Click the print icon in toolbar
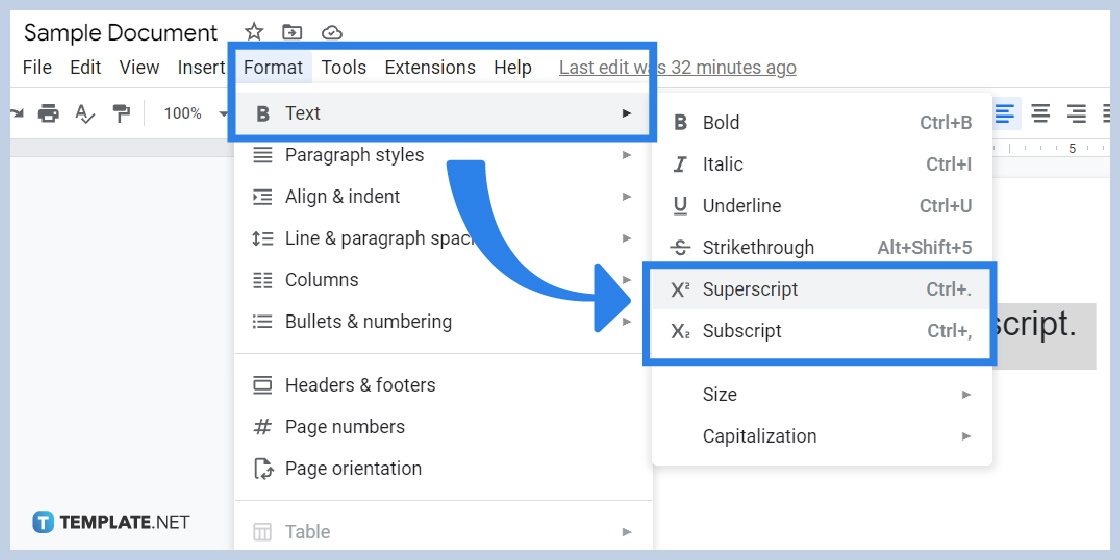1120x560 pixels. tap(49, 113)
